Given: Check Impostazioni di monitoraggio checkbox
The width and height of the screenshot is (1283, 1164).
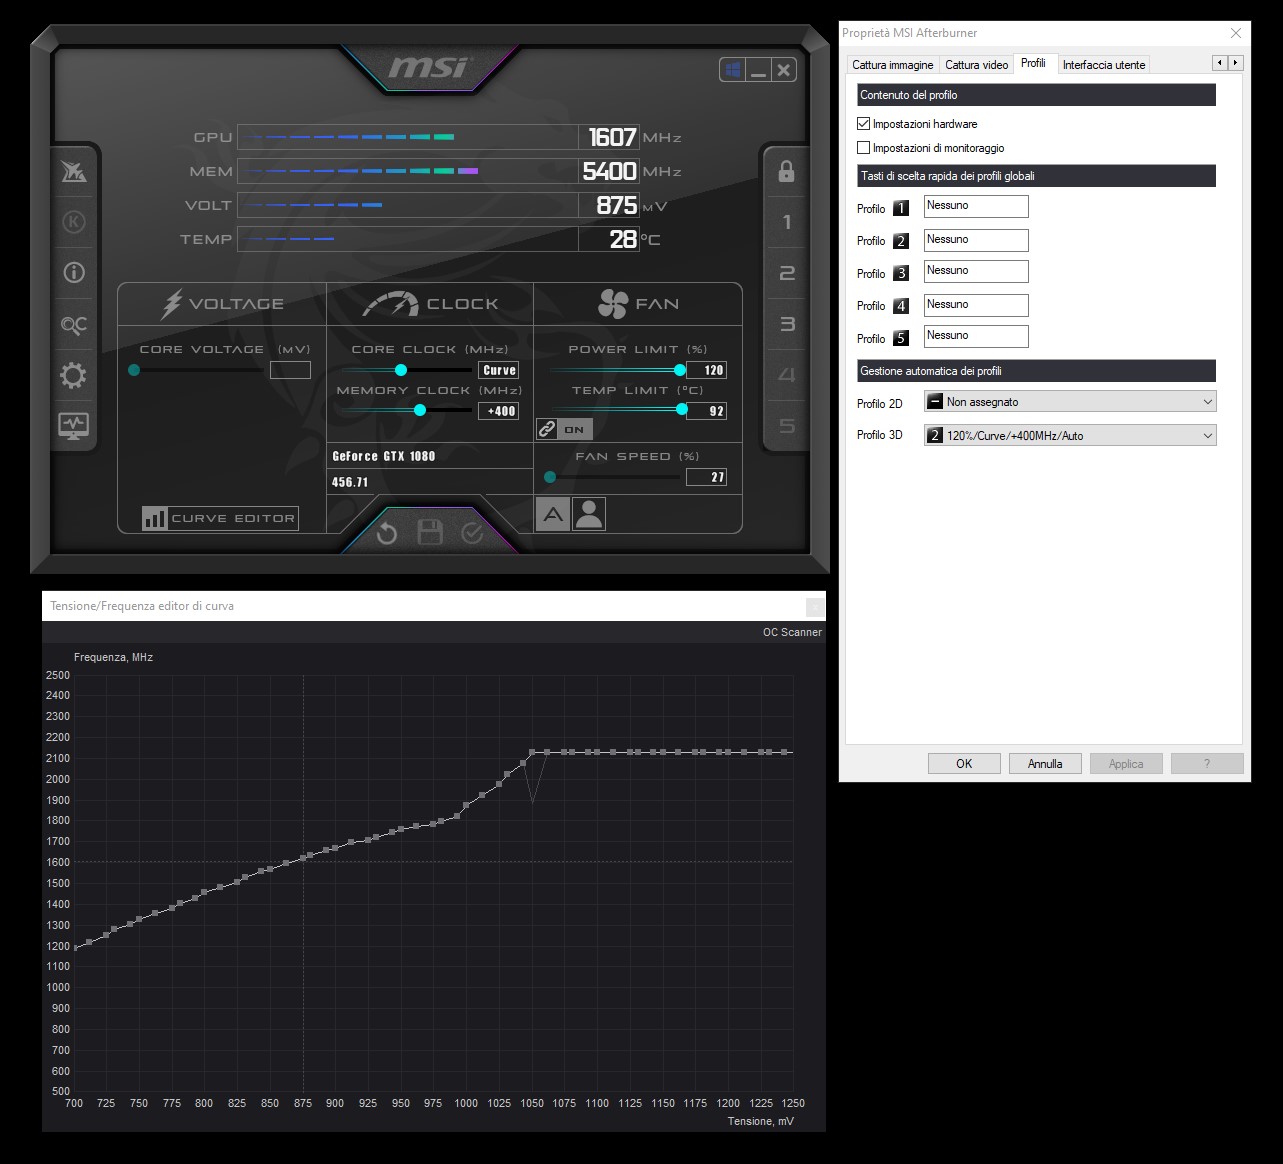Looking at the screenshot, I should pyautogui.click(x=864, y=148).
